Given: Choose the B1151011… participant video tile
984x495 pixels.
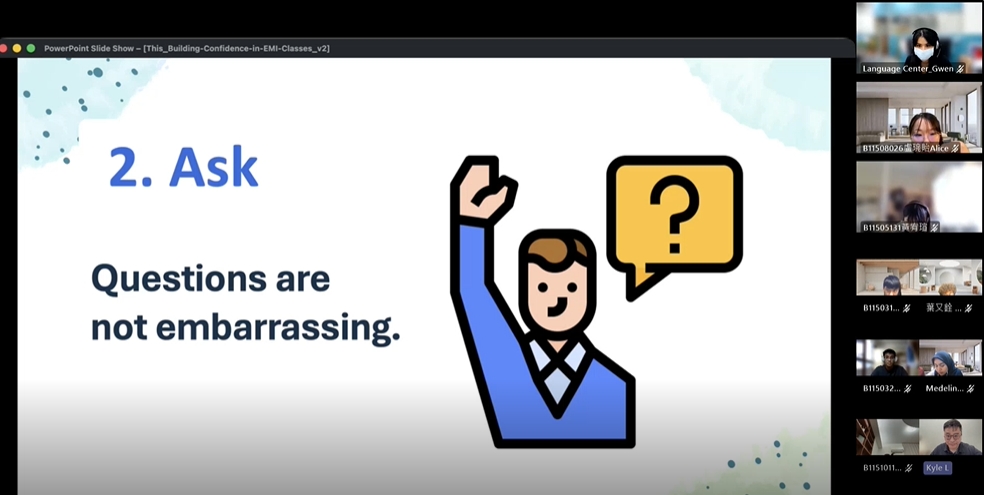Looking at the screenshot, I should tap(887, 437).
